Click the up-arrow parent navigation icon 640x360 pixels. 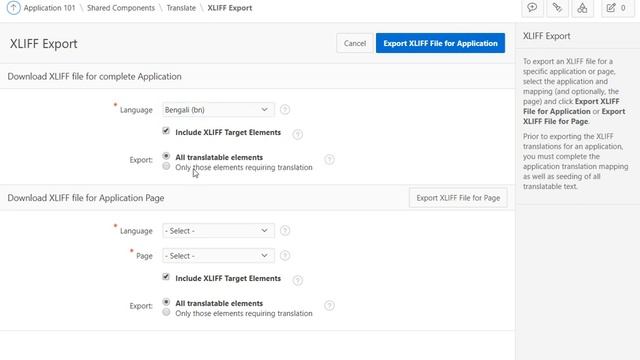click(13, 8)
